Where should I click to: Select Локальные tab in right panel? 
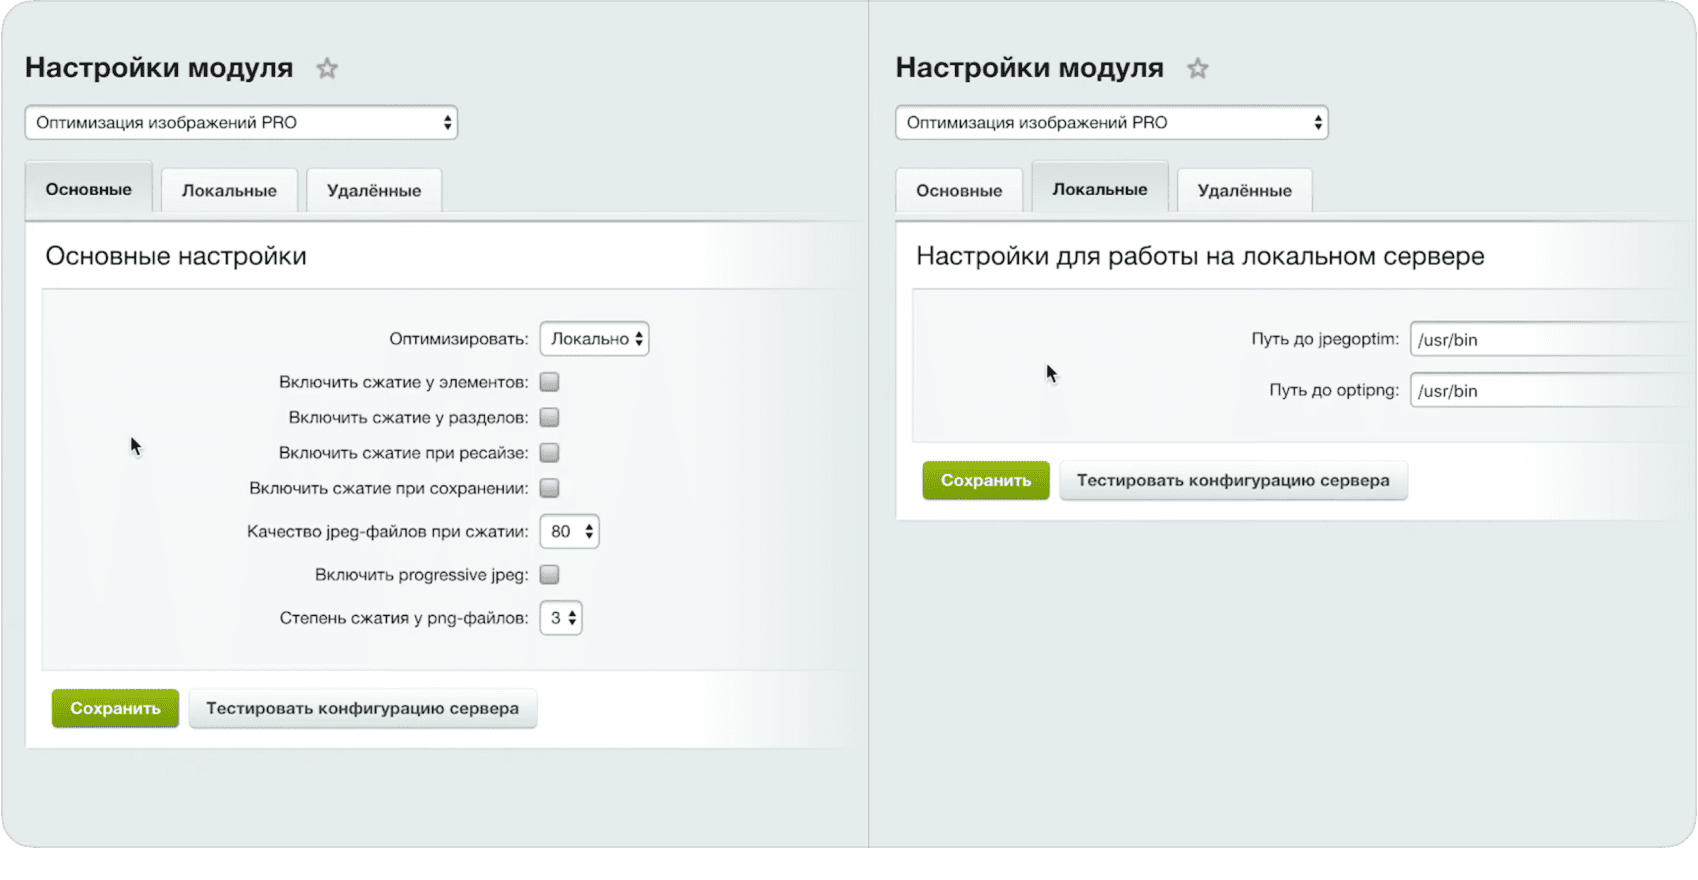click(1100, 189)
